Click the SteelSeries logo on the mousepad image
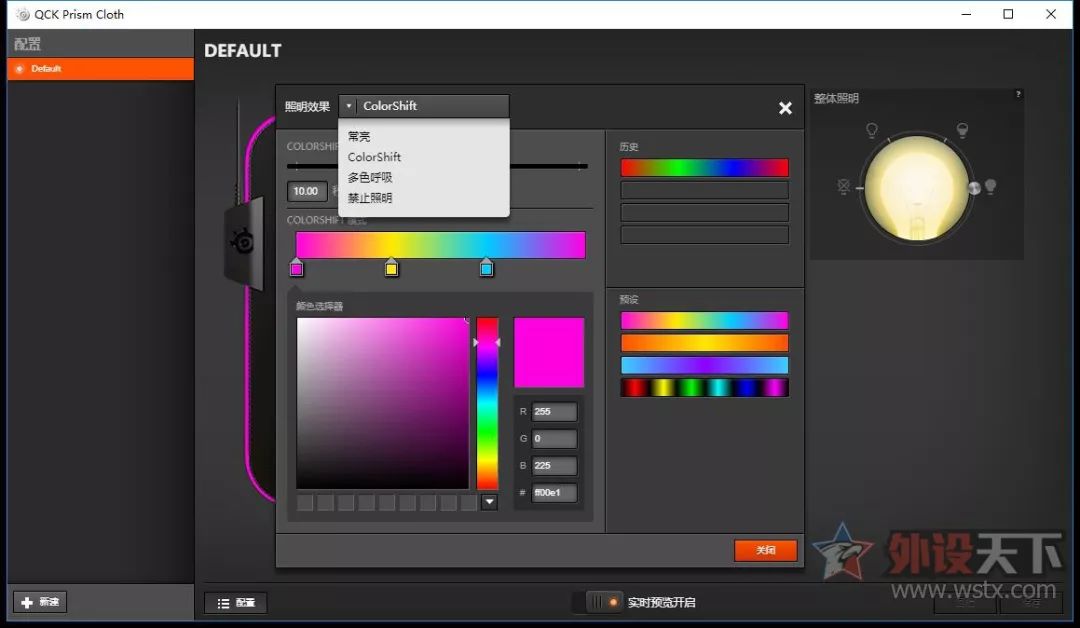Viewport: 1080px width, 628px height. point(242,242)
